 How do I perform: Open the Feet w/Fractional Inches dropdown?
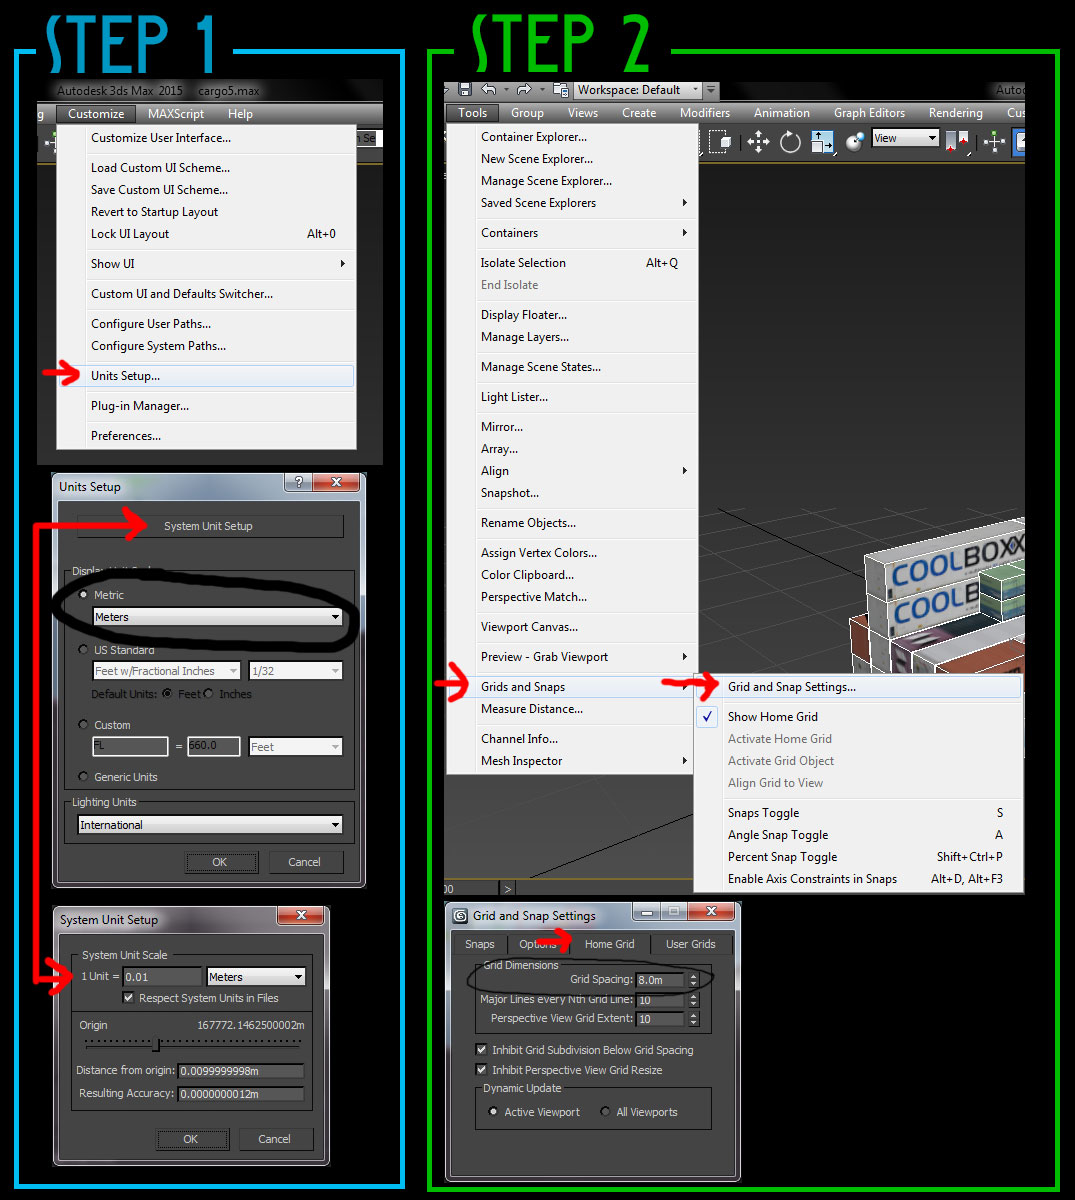[x=167, y=671]
